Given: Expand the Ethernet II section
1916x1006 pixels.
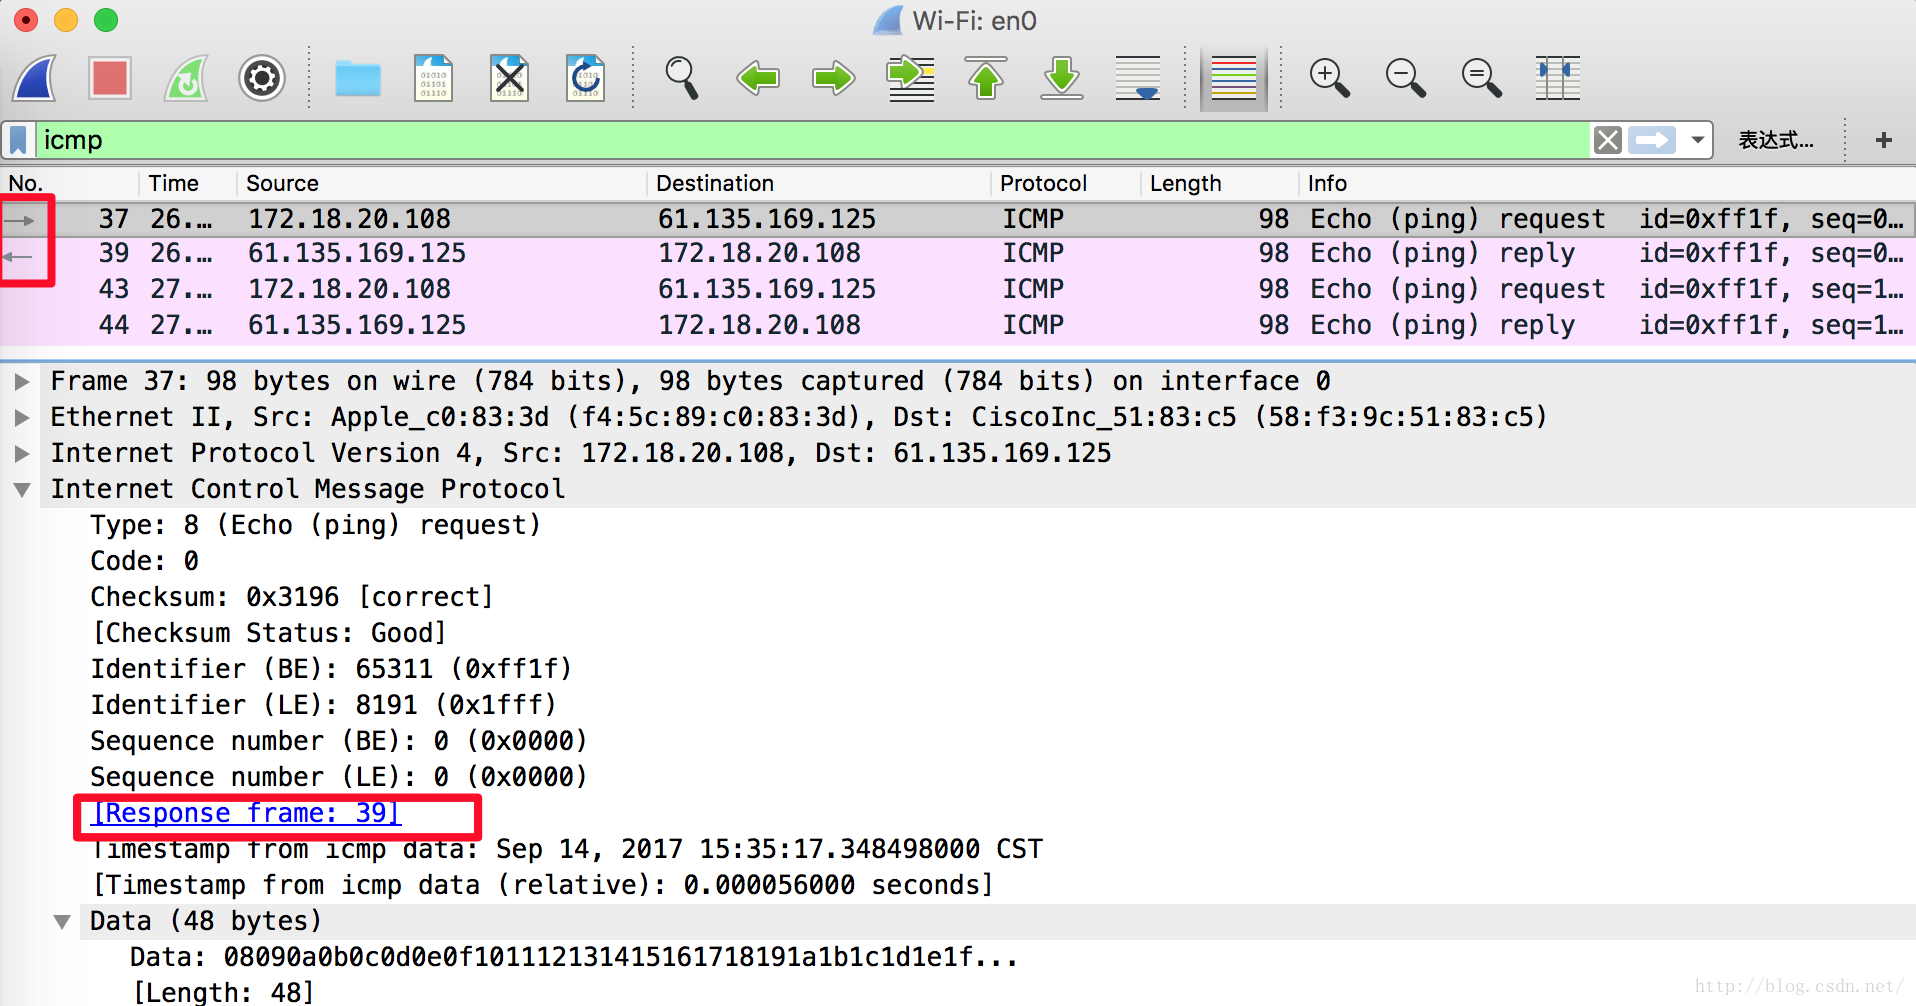Looking at the screenshot, I should click(21, 417).
